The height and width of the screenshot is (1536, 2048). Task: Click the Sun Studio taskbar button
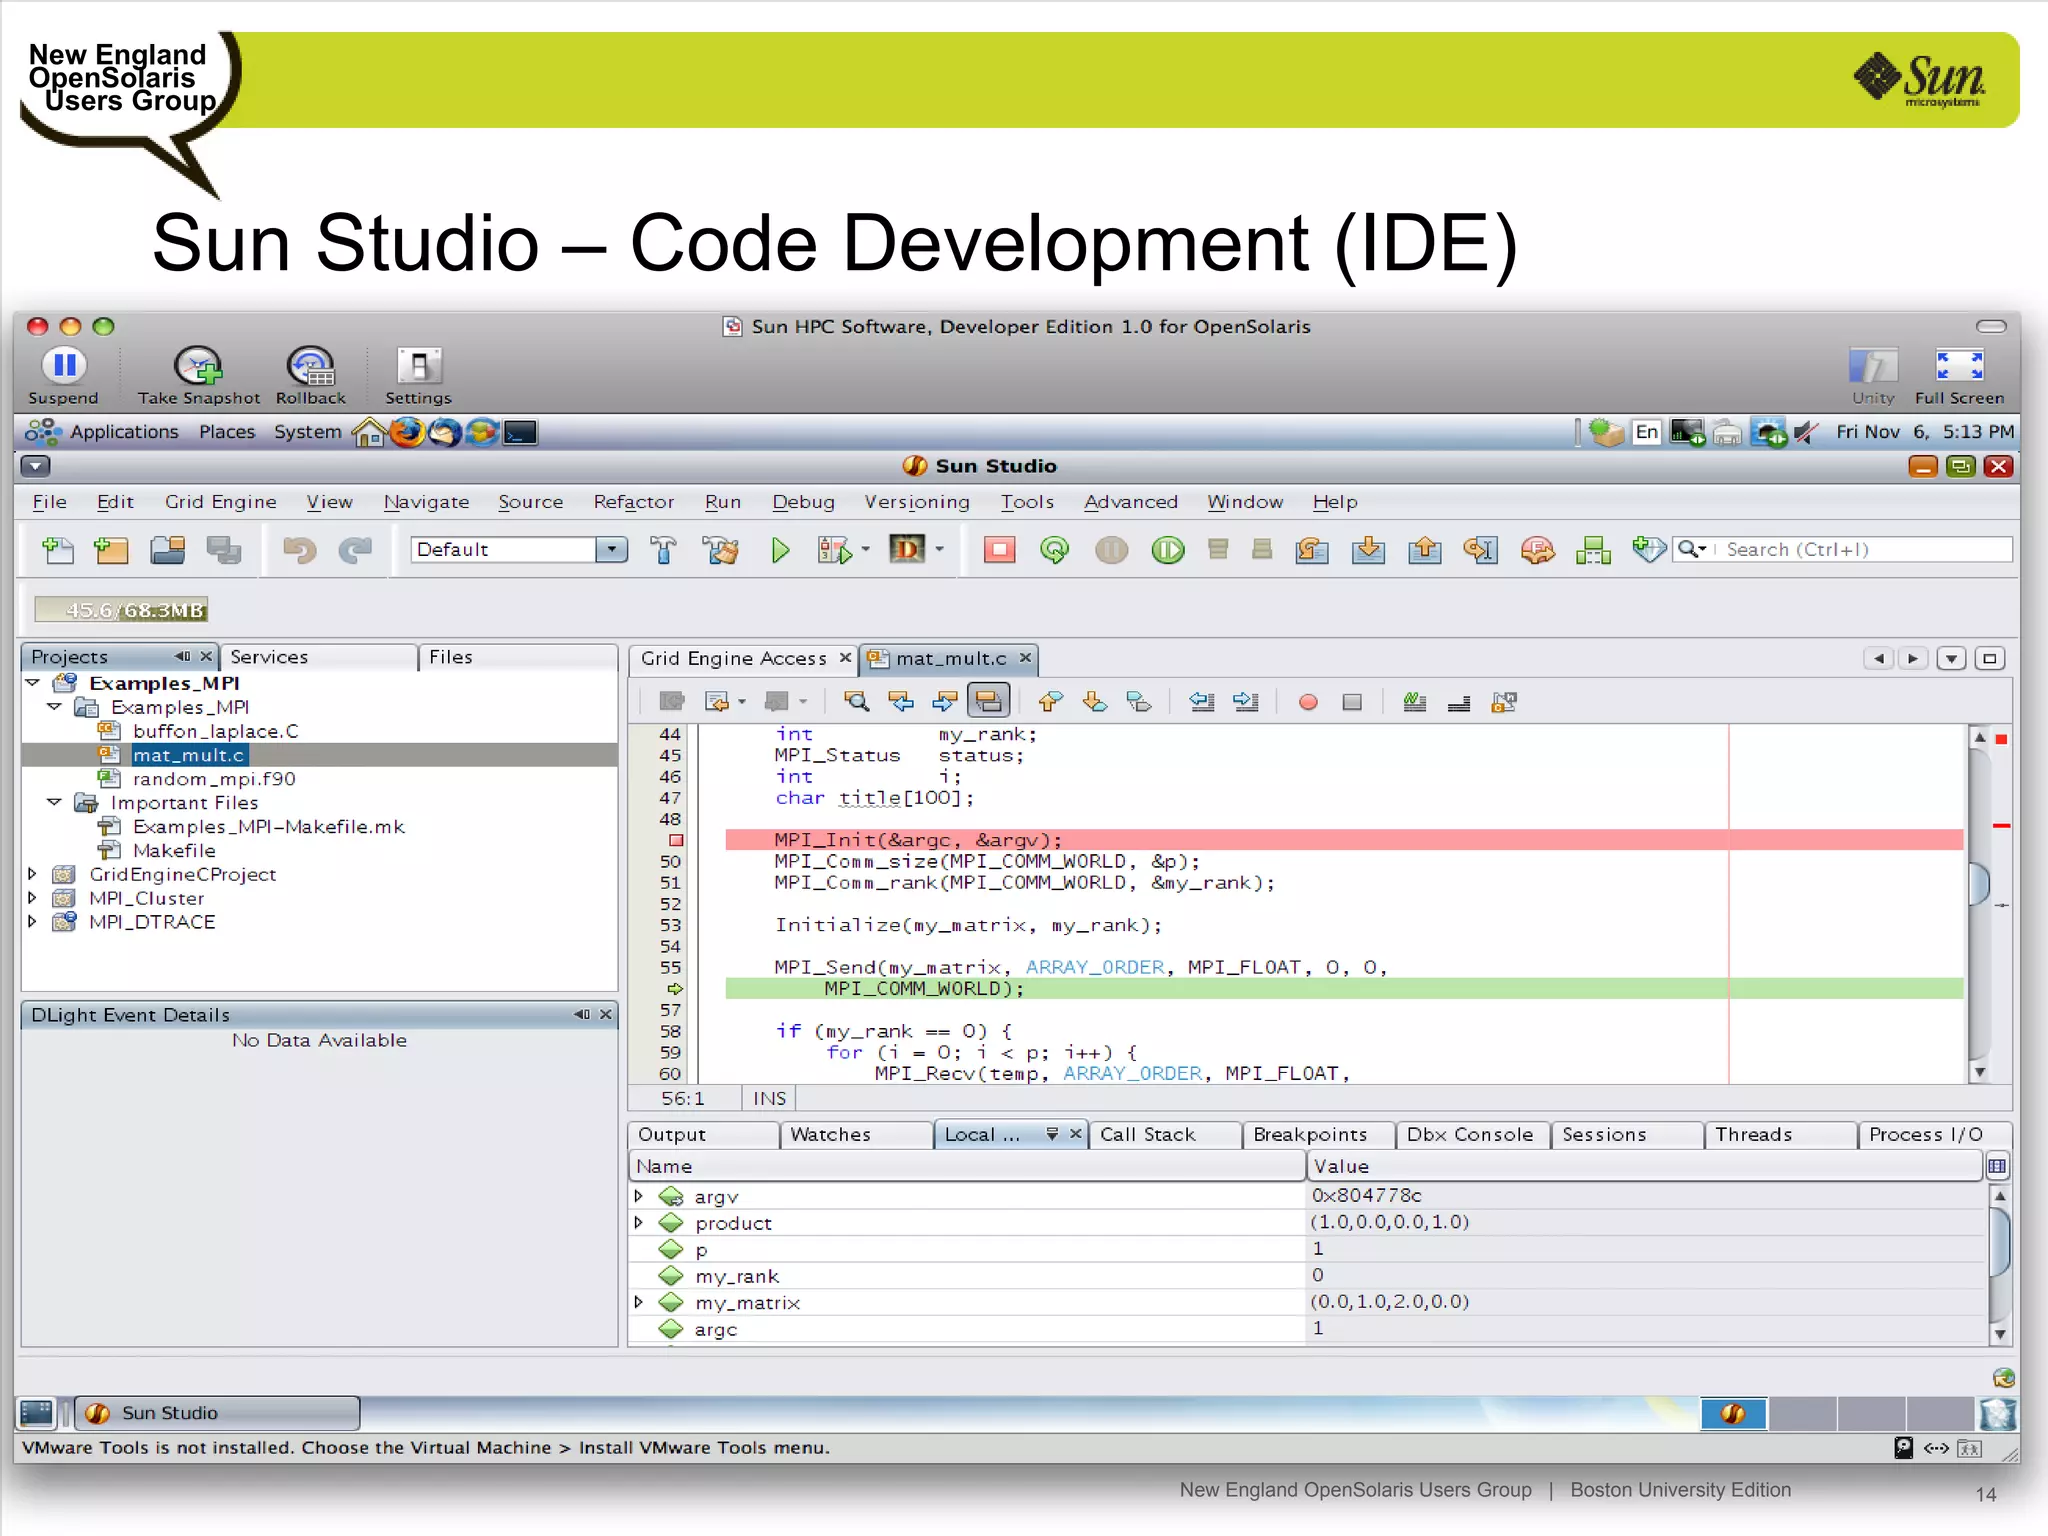[x=217, y=1413]
